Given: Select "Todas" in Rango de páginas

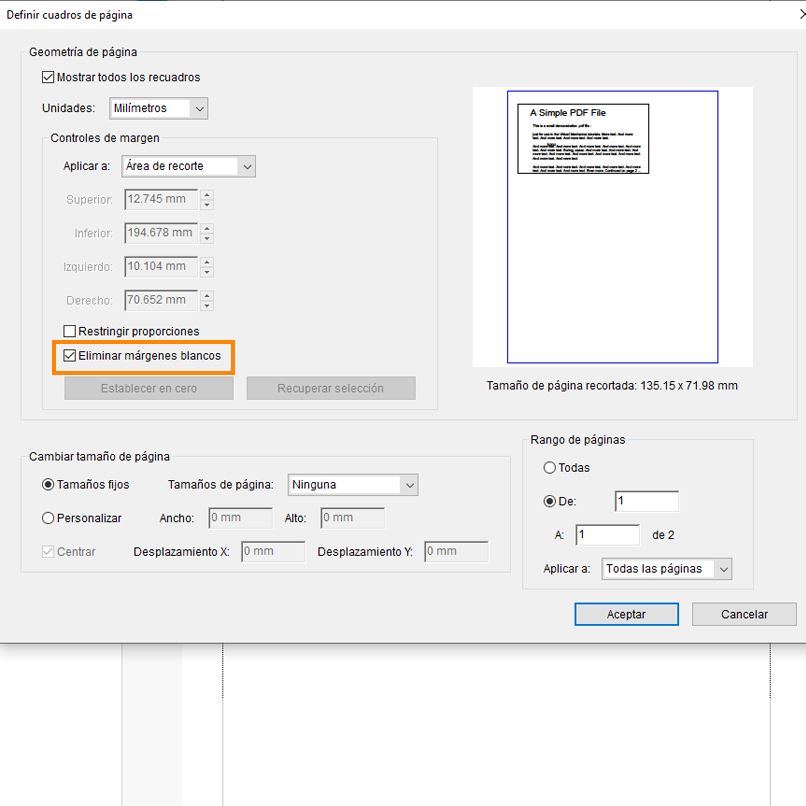Looking at the screenshot, I should 551,467.
